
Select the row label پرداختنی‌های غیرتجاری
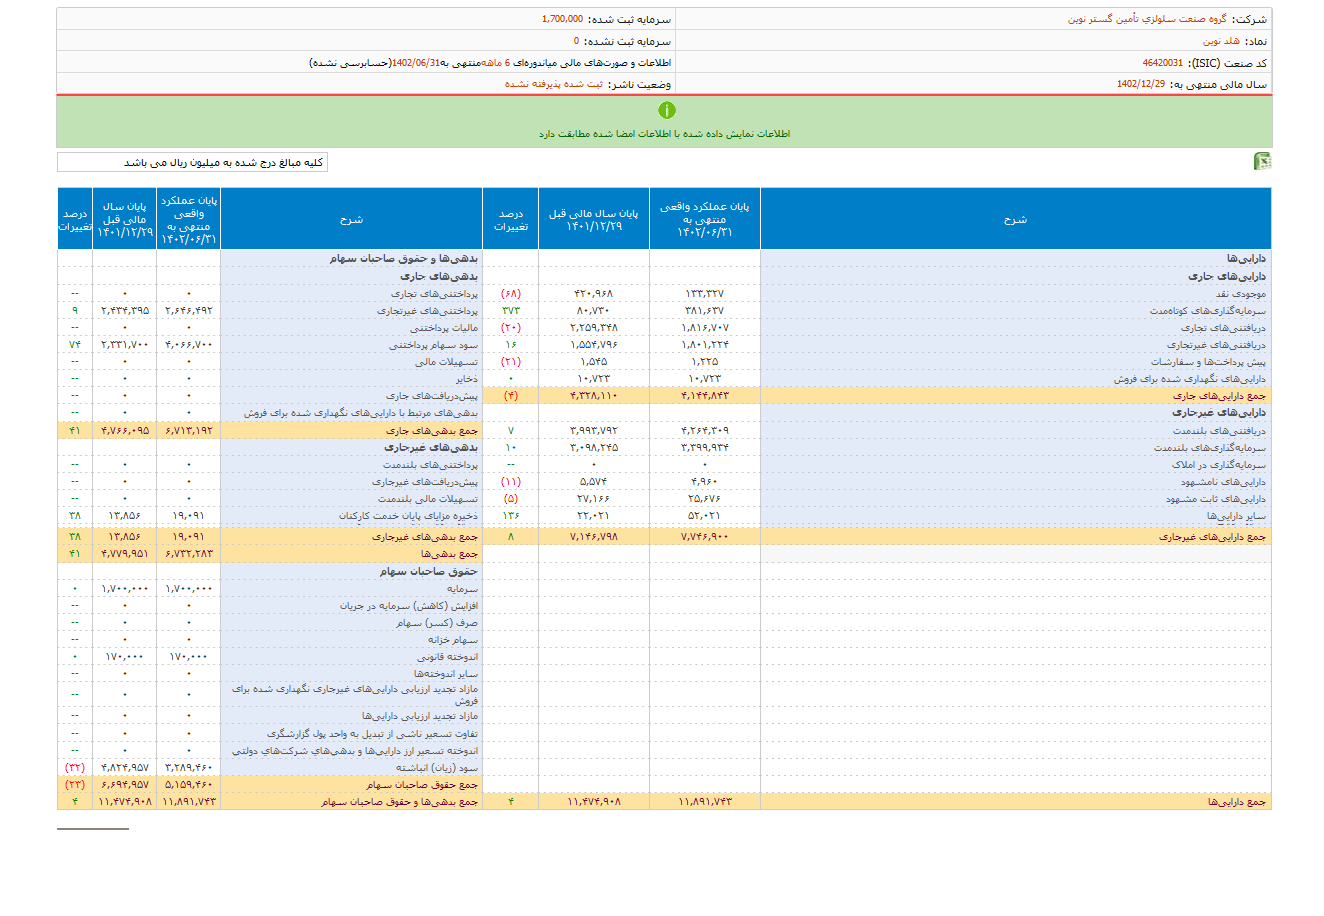pos(427,311)
